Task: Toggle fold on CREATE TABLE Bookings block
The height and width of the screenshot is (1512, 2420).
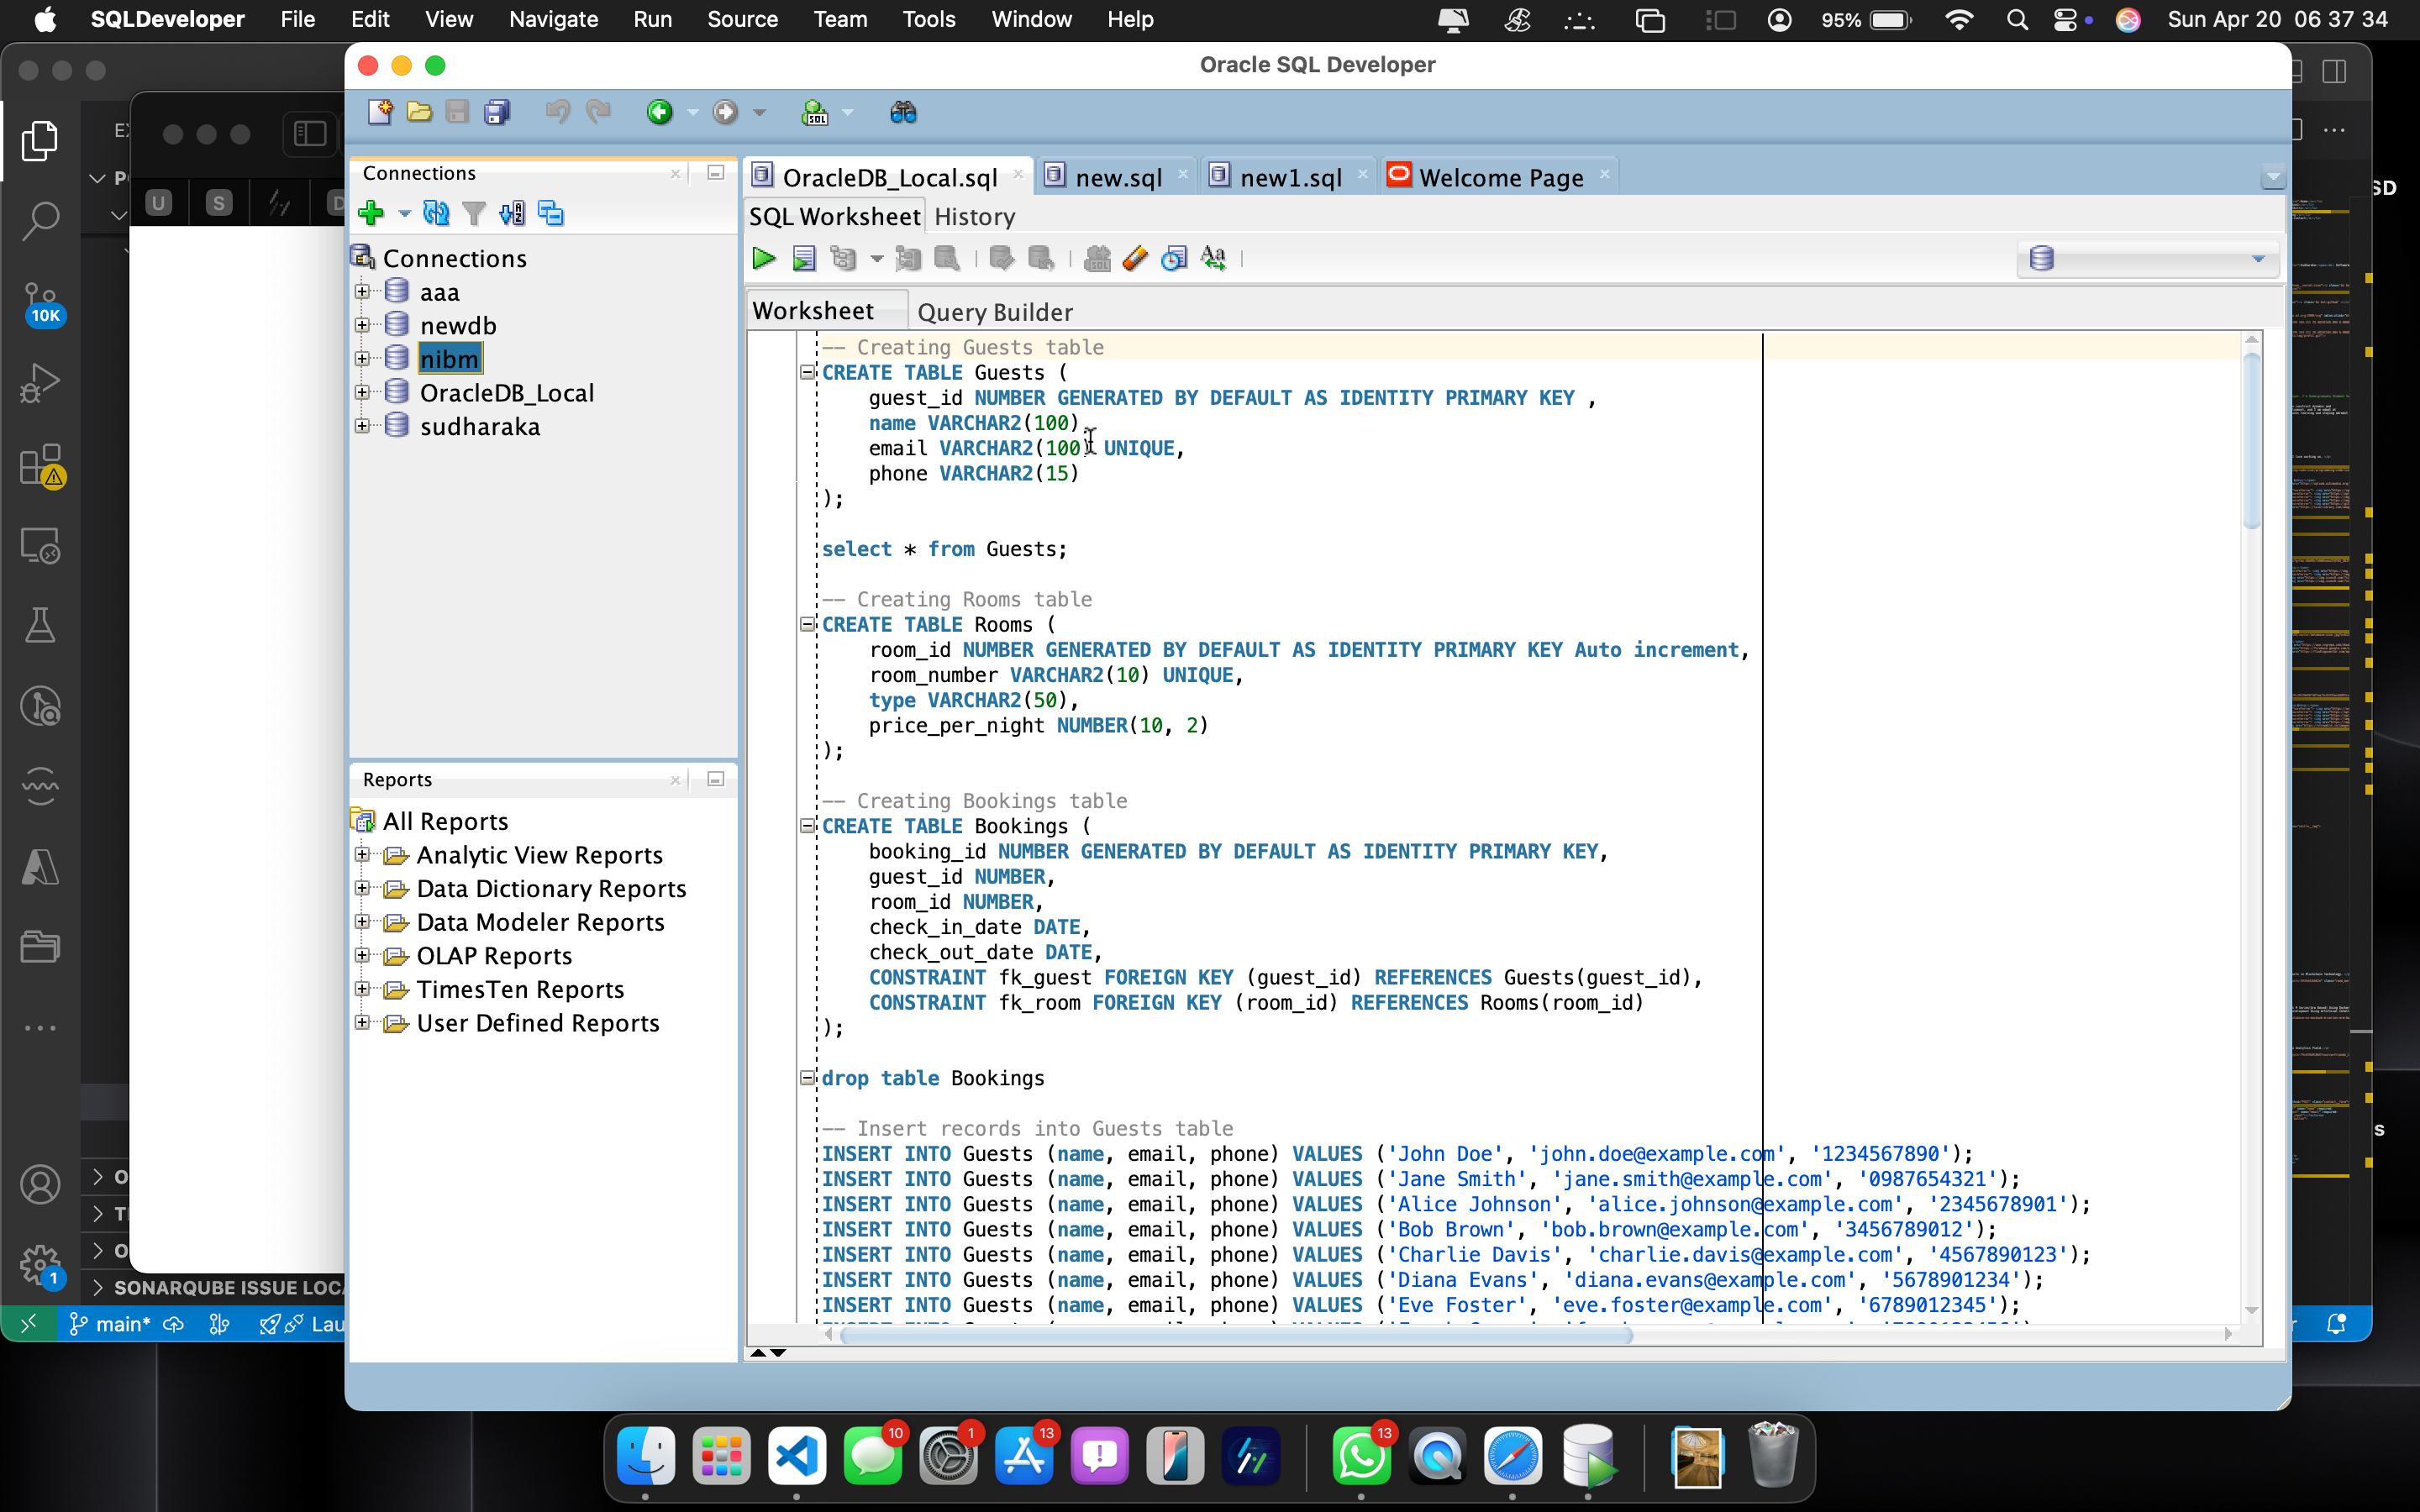Action: click(x=807, y=826)
